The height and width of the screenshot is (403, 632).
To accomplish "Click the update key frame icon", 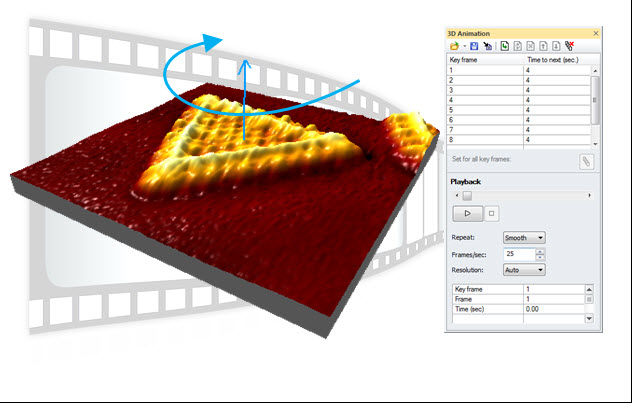I will 518,46.
